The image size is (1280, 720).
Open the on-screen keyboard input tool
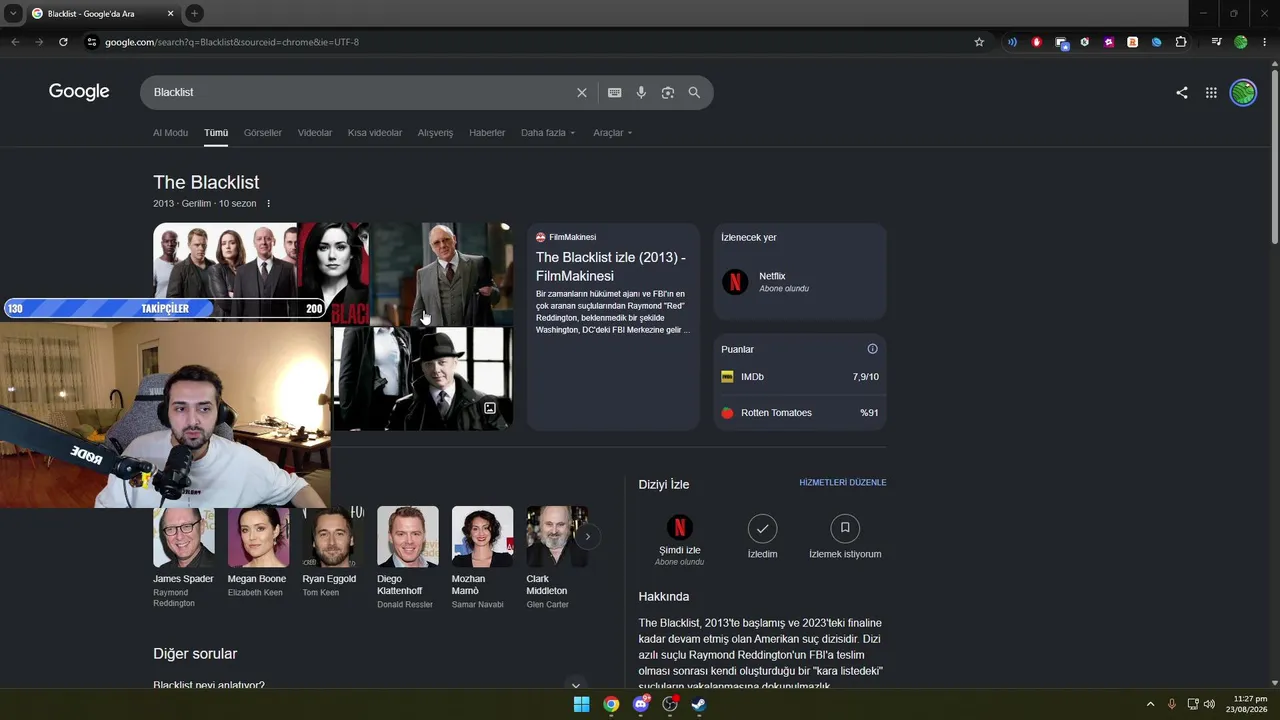point(615,92)
